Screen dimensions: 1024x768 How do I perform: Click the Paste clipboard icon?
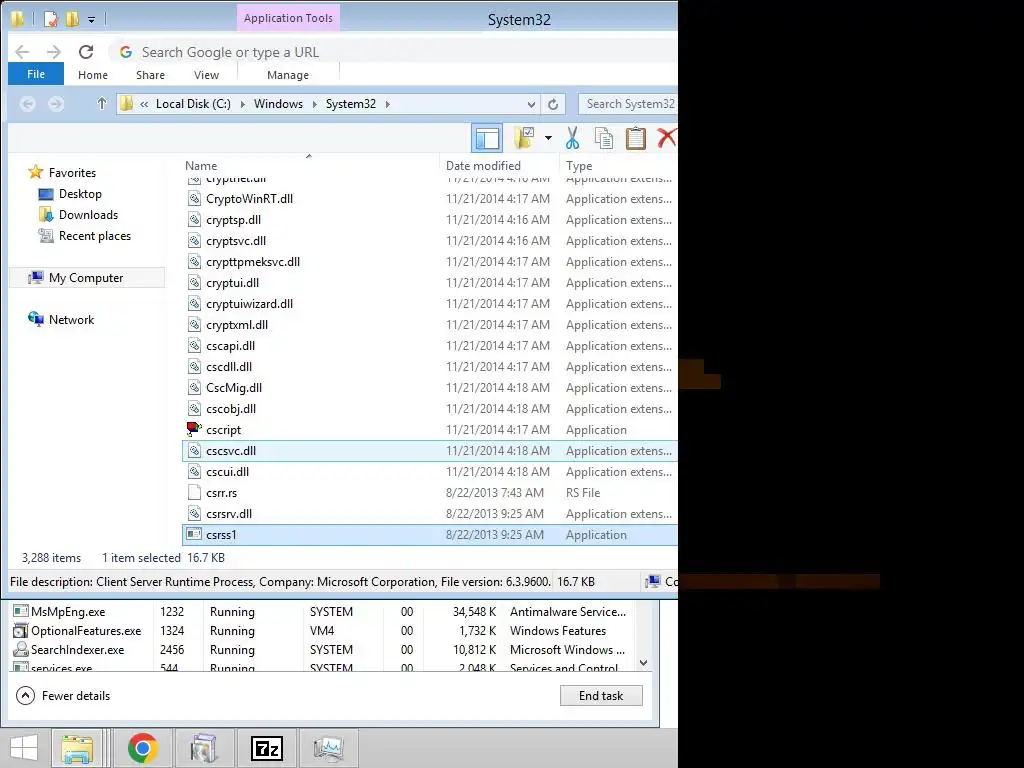coord(635,138)
